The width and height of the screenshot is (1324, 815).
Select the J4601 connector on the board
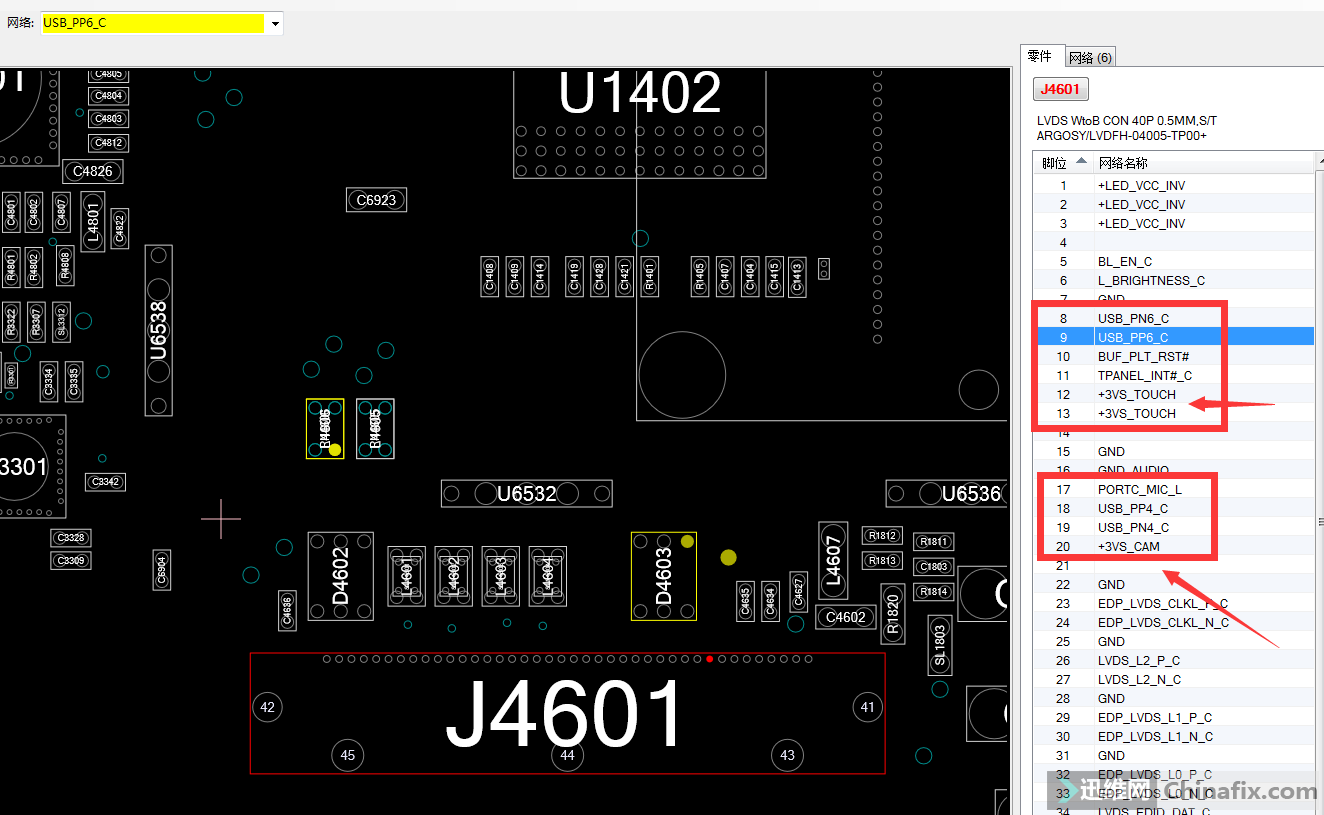pyautogui.click(x=566, y=715)
